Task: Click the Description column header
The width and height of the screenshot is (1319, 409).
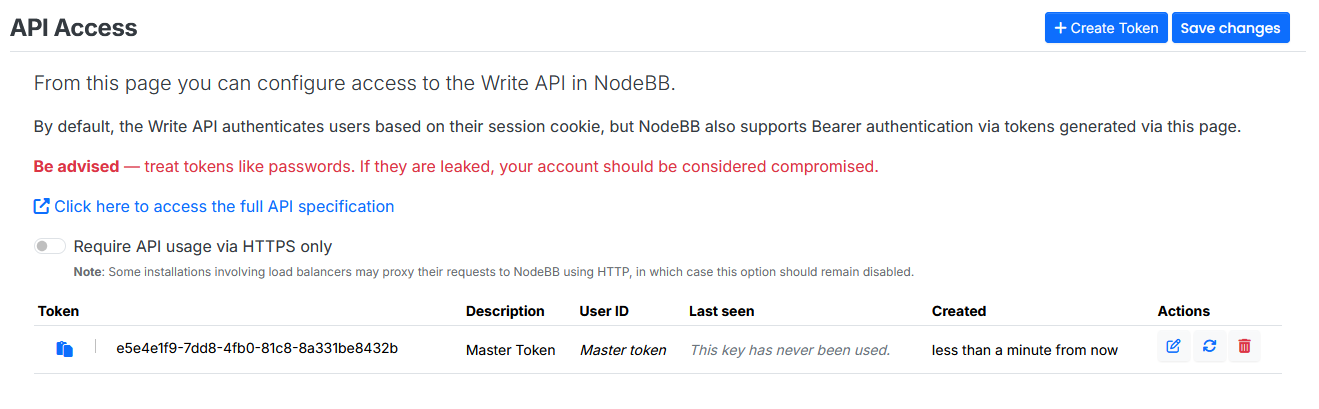Action: (505, 311)
